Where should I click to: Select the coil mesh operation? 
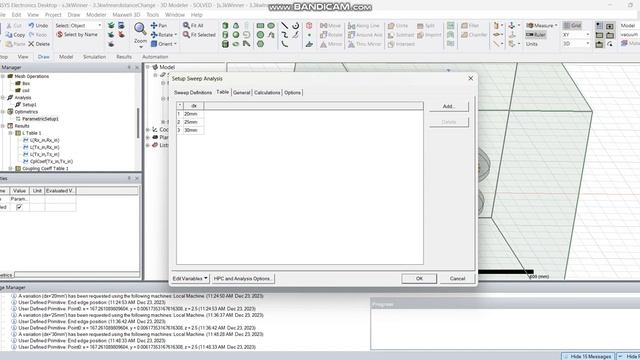(26, 90)
